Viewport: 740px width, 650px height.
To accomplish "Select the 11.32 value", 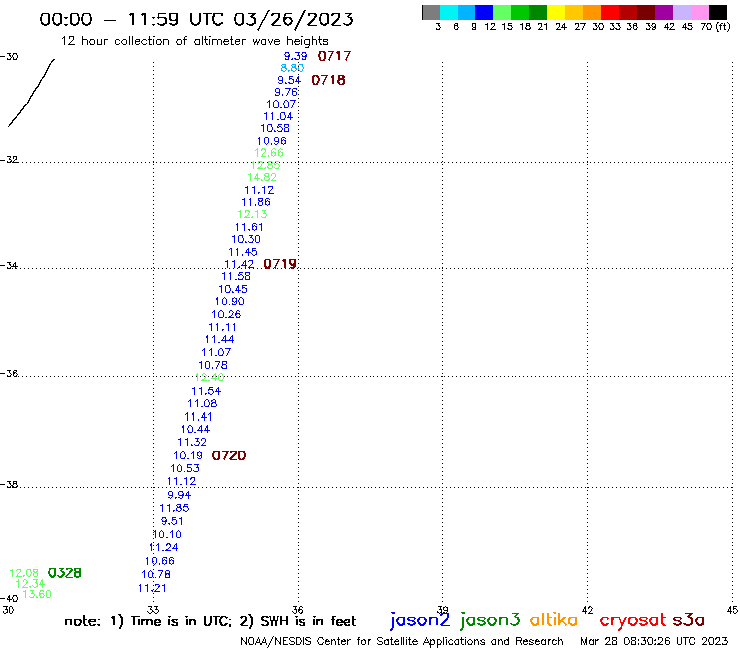I will [x=192, y=442].
